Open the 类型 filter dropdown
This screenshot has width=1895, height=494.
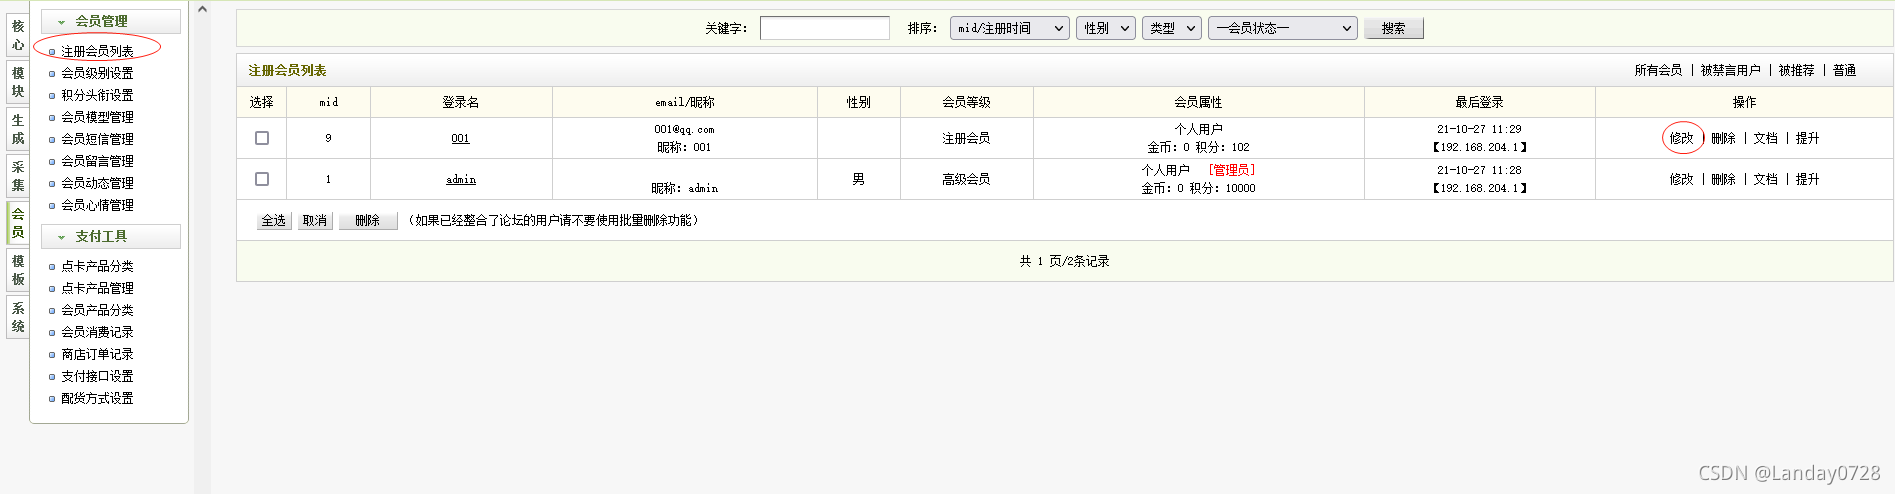click(1171, 28)
